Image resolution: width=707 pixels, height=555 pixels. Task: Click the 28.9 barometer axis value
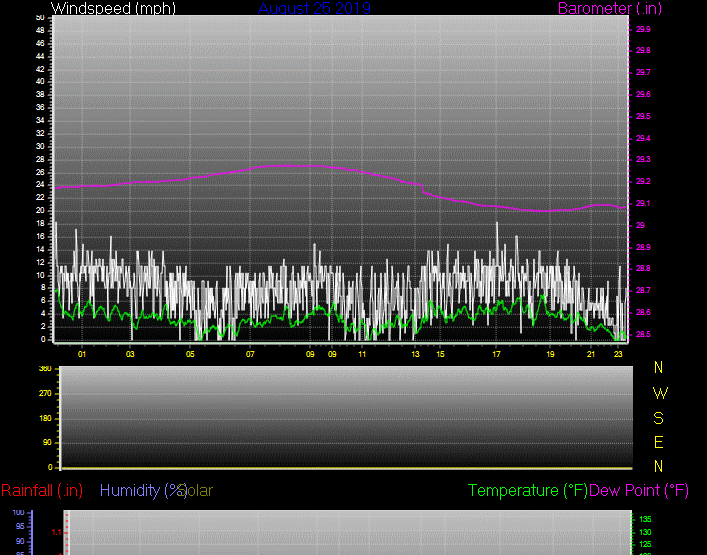pos(643,248)
